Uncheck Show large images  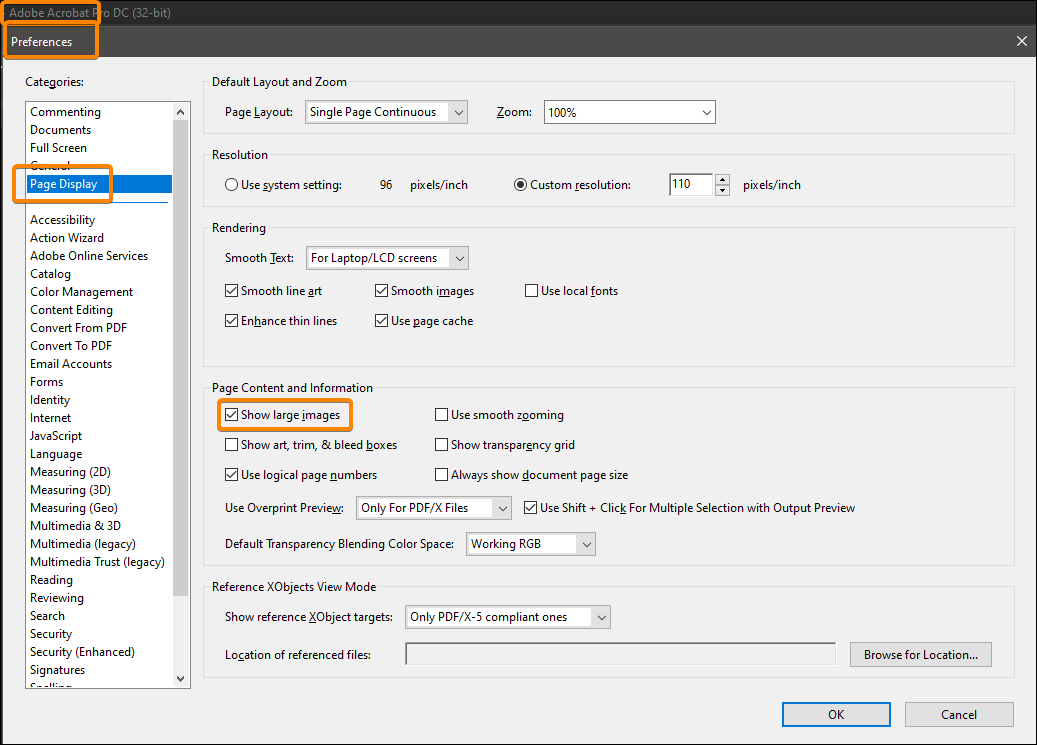[234, 414]
